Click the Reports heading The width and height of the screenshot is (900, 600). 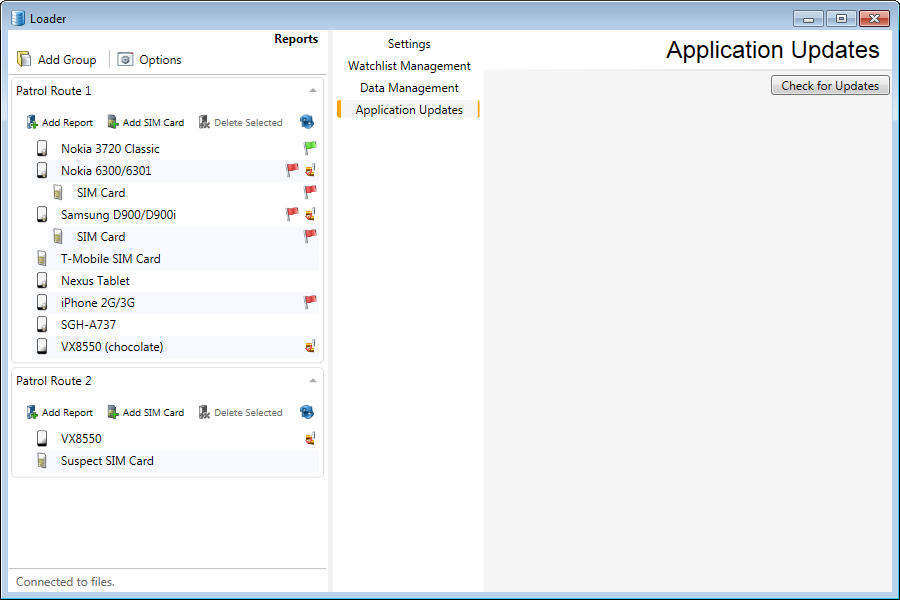(x=296, y=39)
